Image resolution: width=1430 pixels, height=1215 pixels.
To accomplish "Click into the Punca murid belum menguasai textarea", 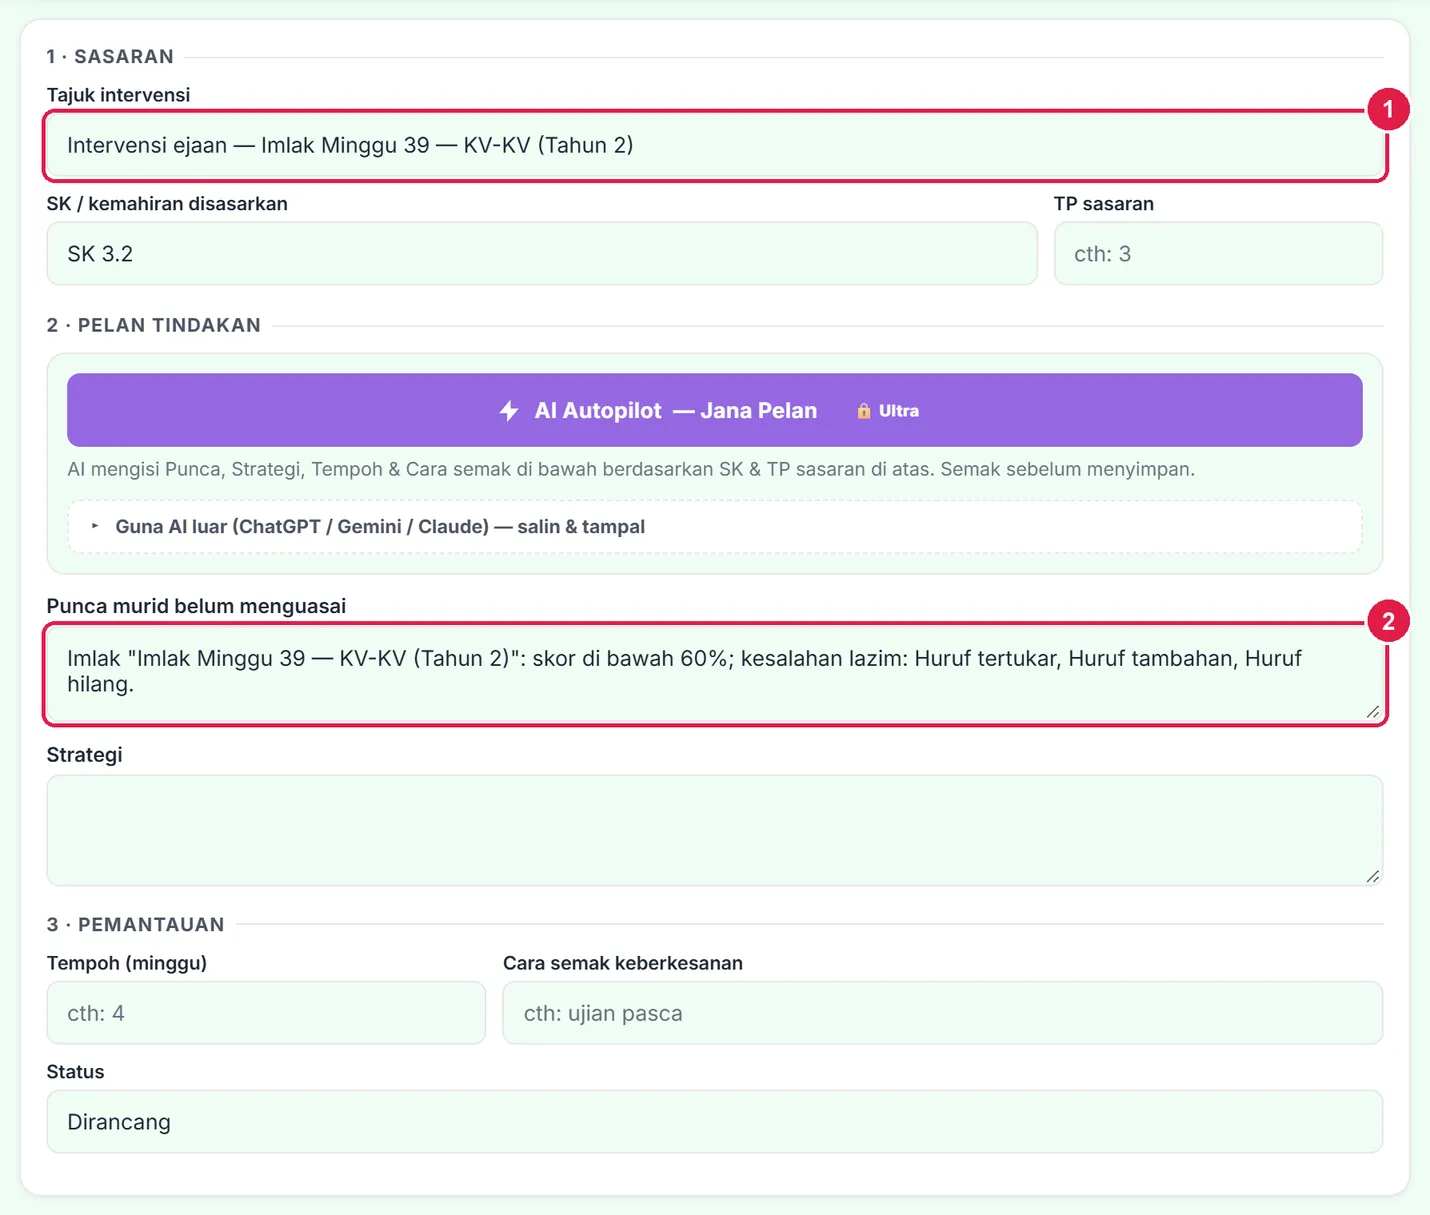I will (715, 673).
